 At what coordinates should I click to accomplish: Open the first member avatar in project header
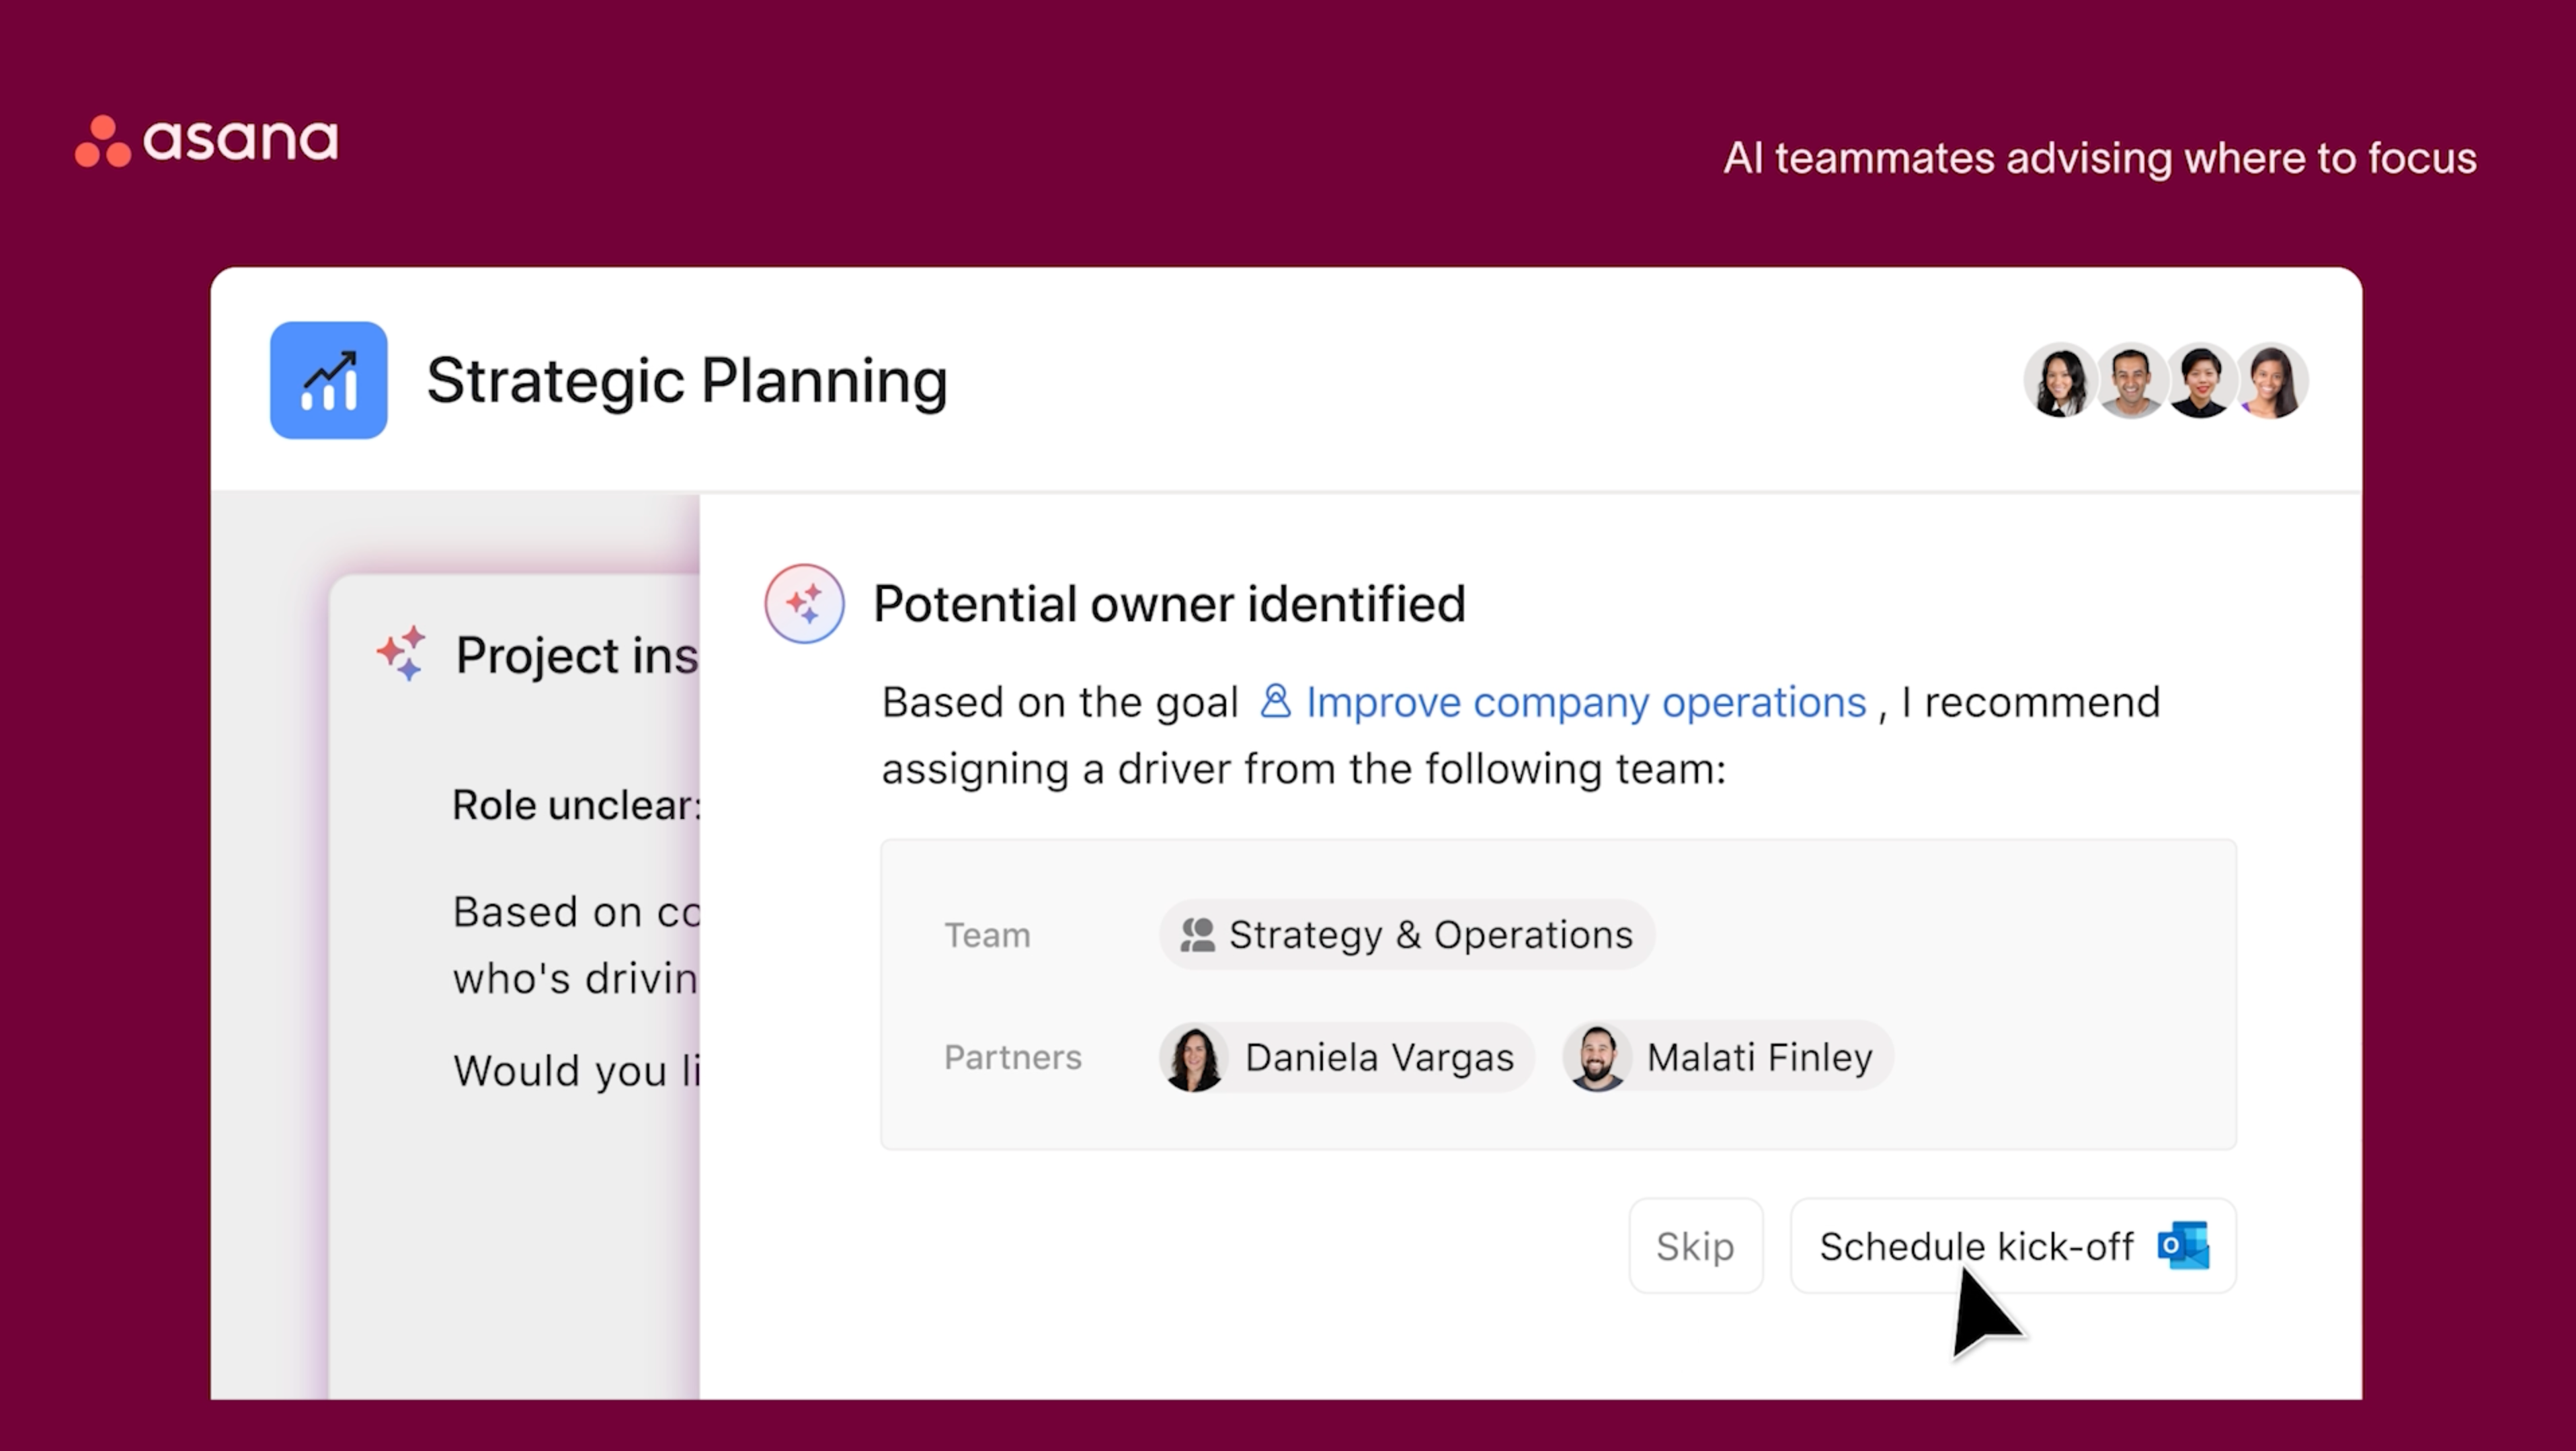point(2060,381)
